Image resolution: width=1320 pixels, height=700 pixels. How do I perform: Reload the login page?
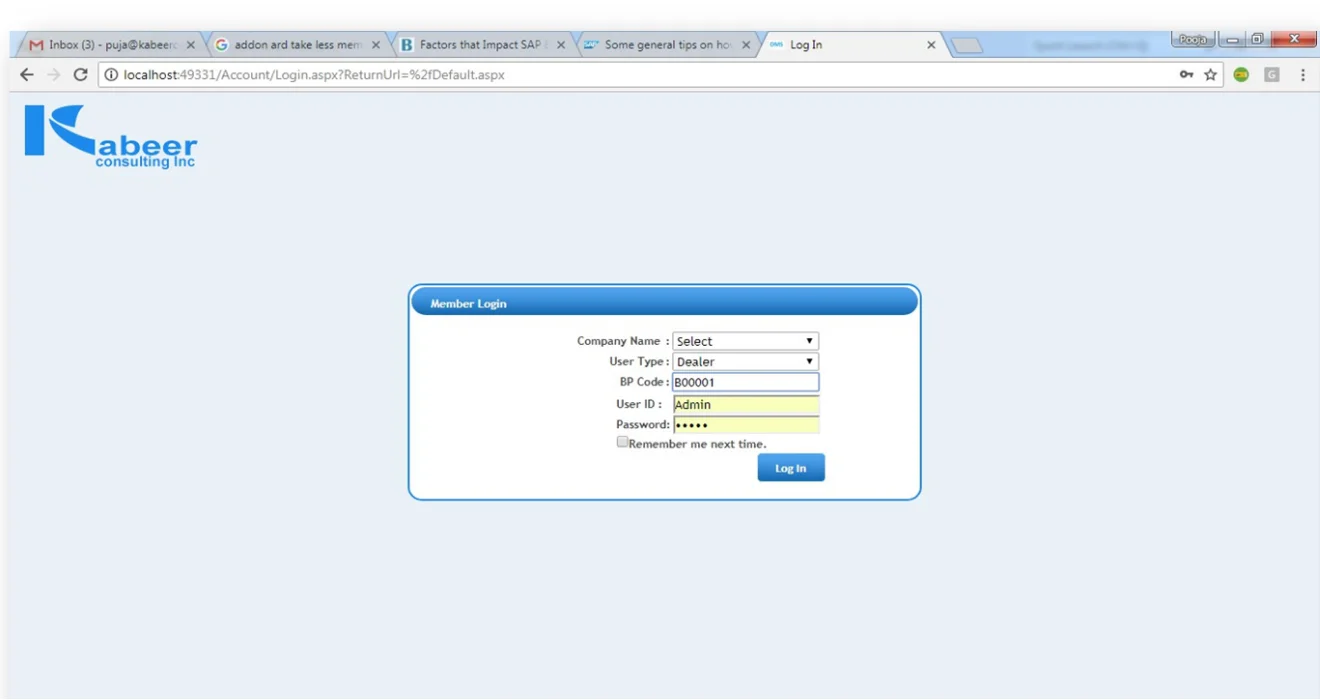(81, 73)
